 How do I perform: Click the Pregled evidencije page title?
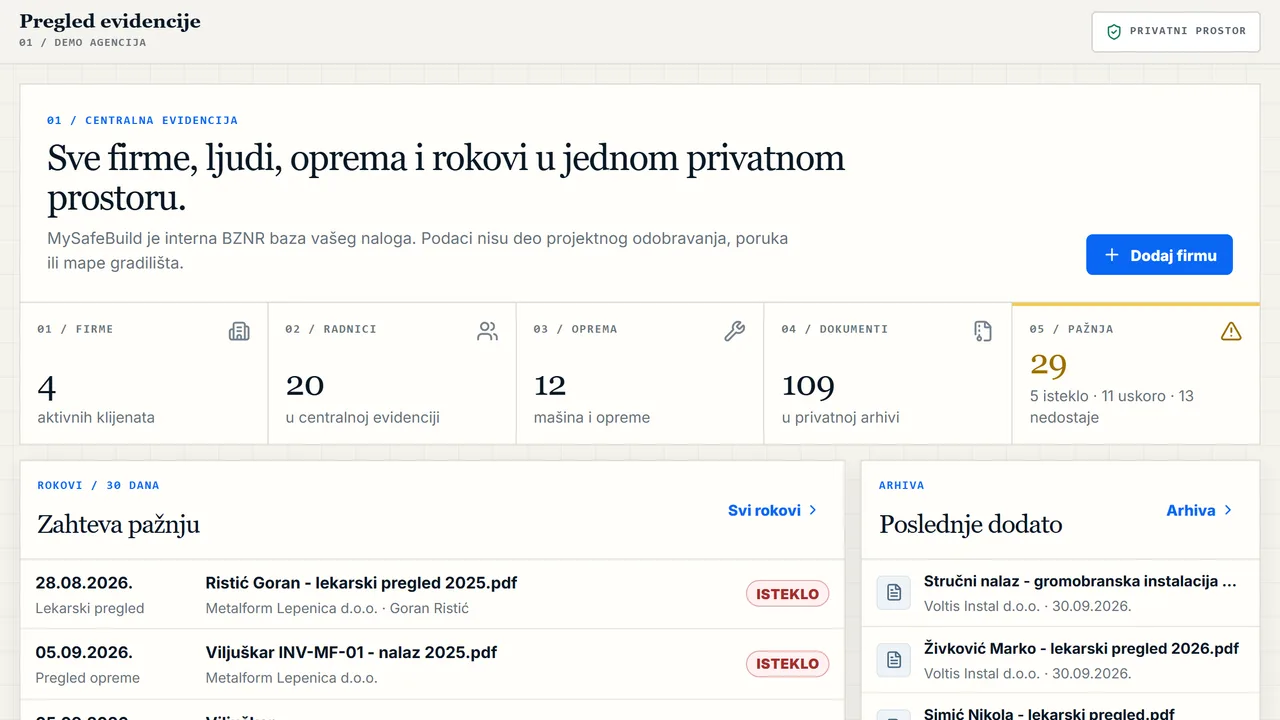coord(110,21)
